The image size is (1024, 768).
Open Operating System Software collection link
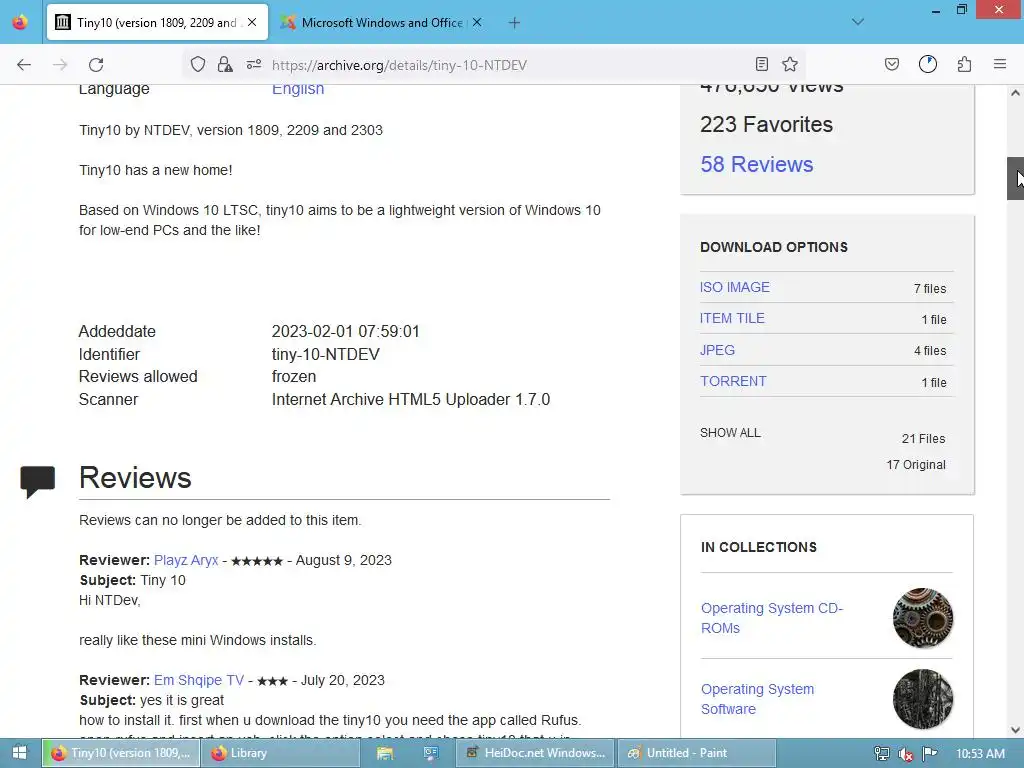pos(758,699)
